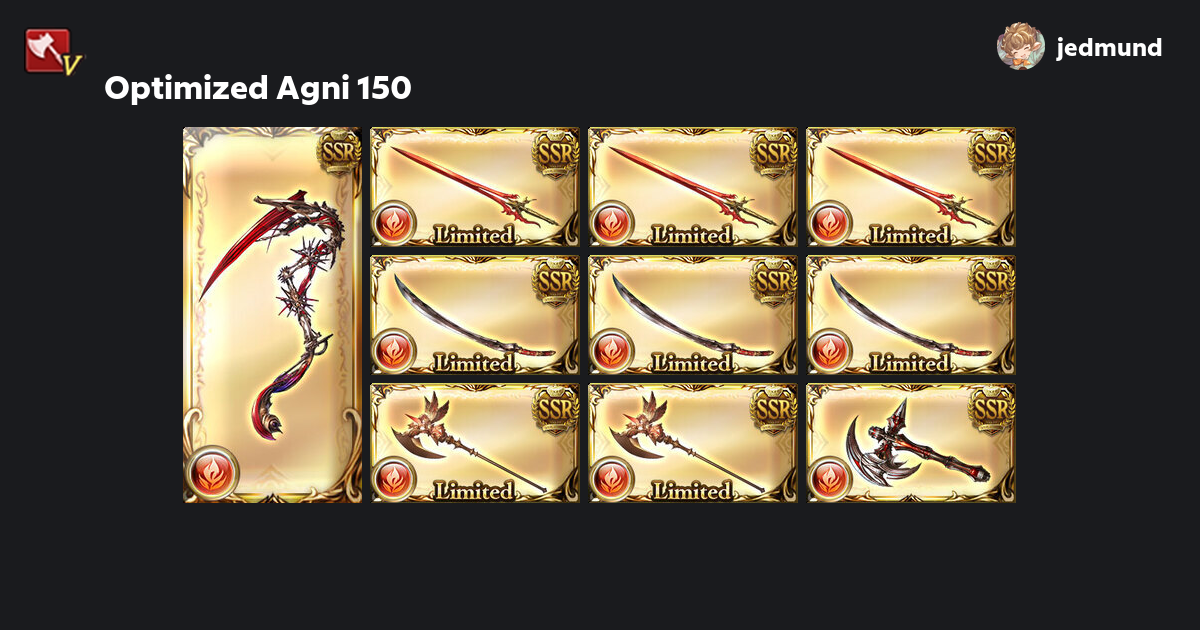Click the SSR badge on the crescent axe

point(993,407)
